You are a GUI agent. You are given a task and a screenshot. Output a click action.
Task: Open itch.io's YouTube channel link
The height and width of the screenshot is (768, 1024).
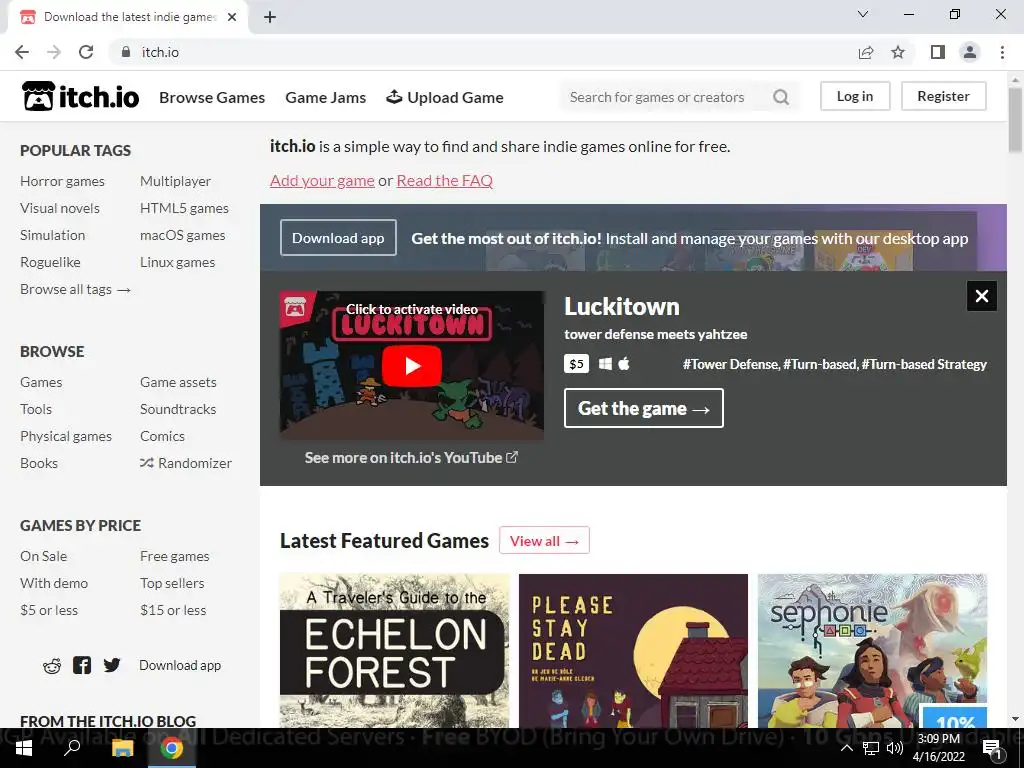pyautogui.click(x=411, y=458)
